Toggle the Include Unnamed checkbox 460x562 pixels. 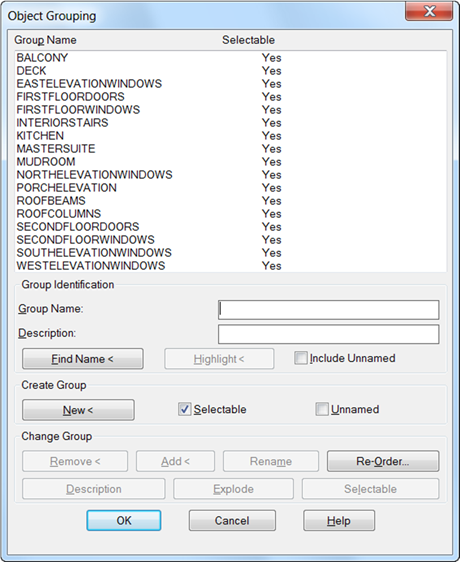[300, 358]
